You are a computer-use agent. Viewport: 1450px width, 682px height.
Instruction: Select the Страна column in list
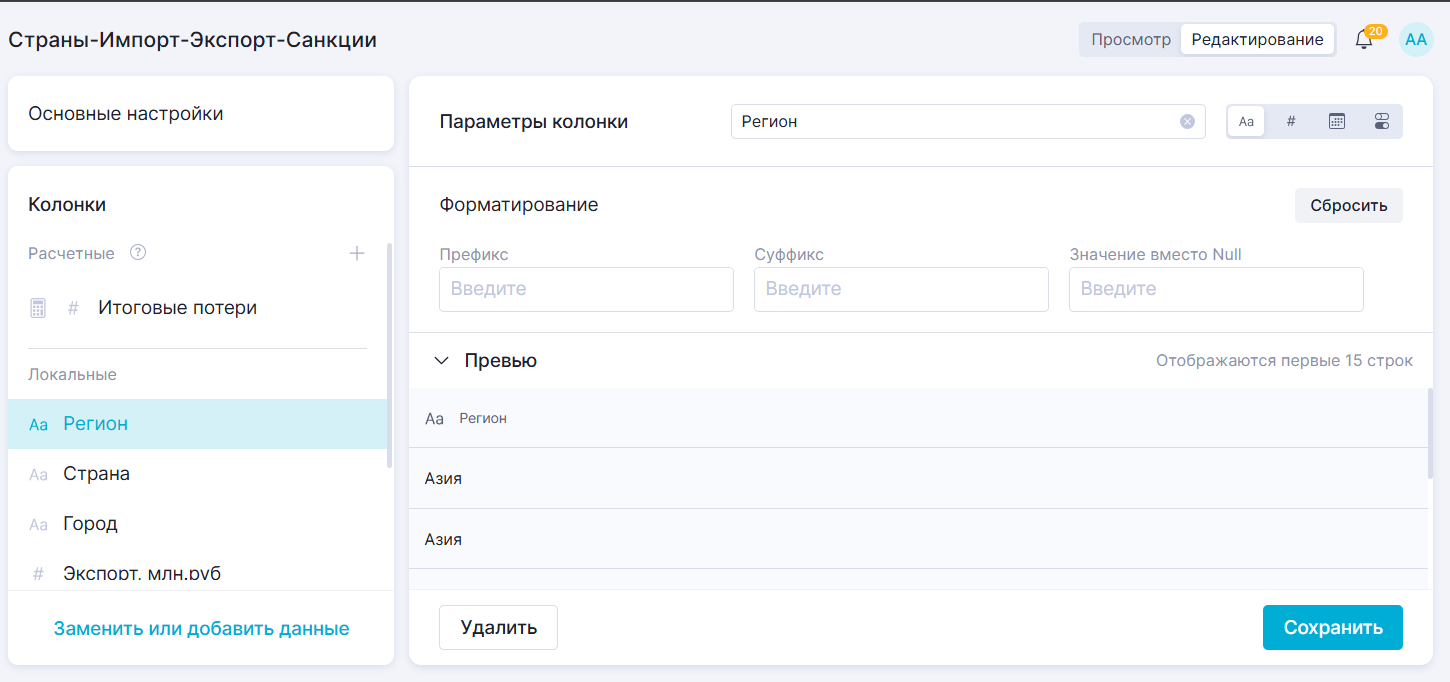coord(97,474)
